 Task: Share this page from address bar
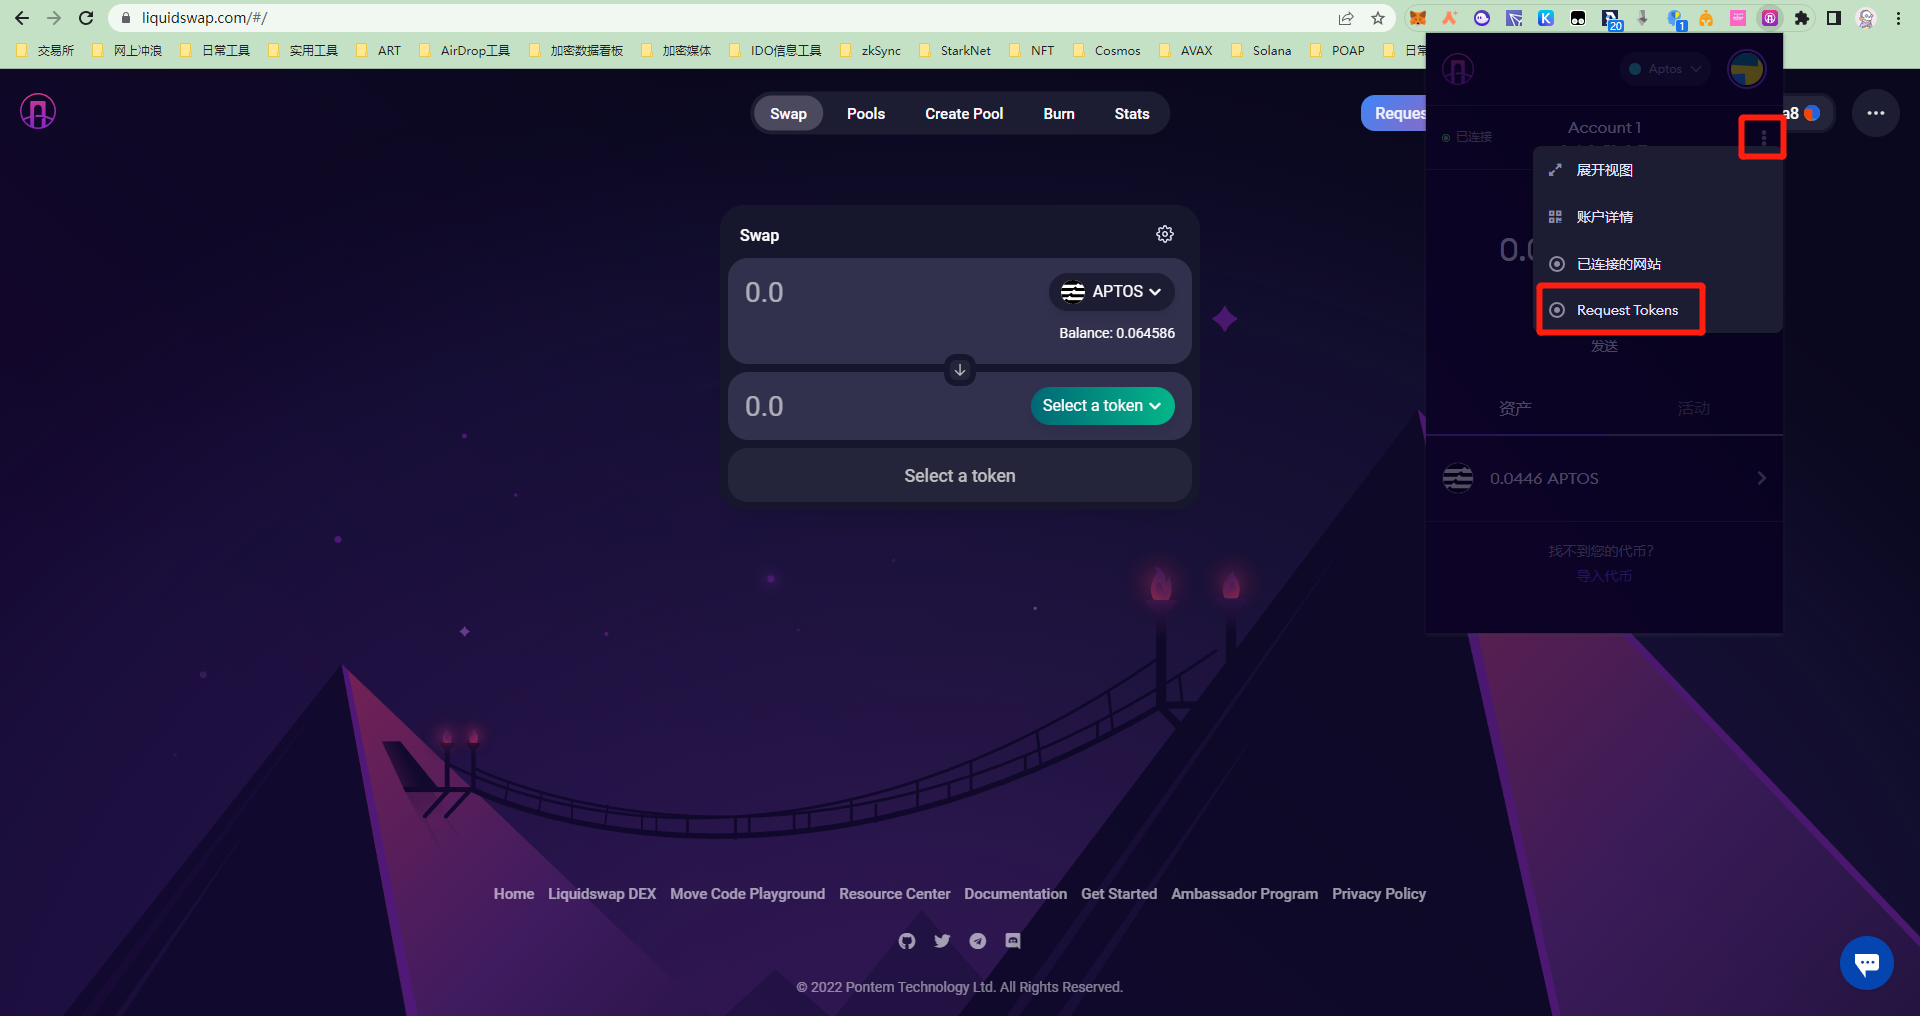tap(1346, 18)
